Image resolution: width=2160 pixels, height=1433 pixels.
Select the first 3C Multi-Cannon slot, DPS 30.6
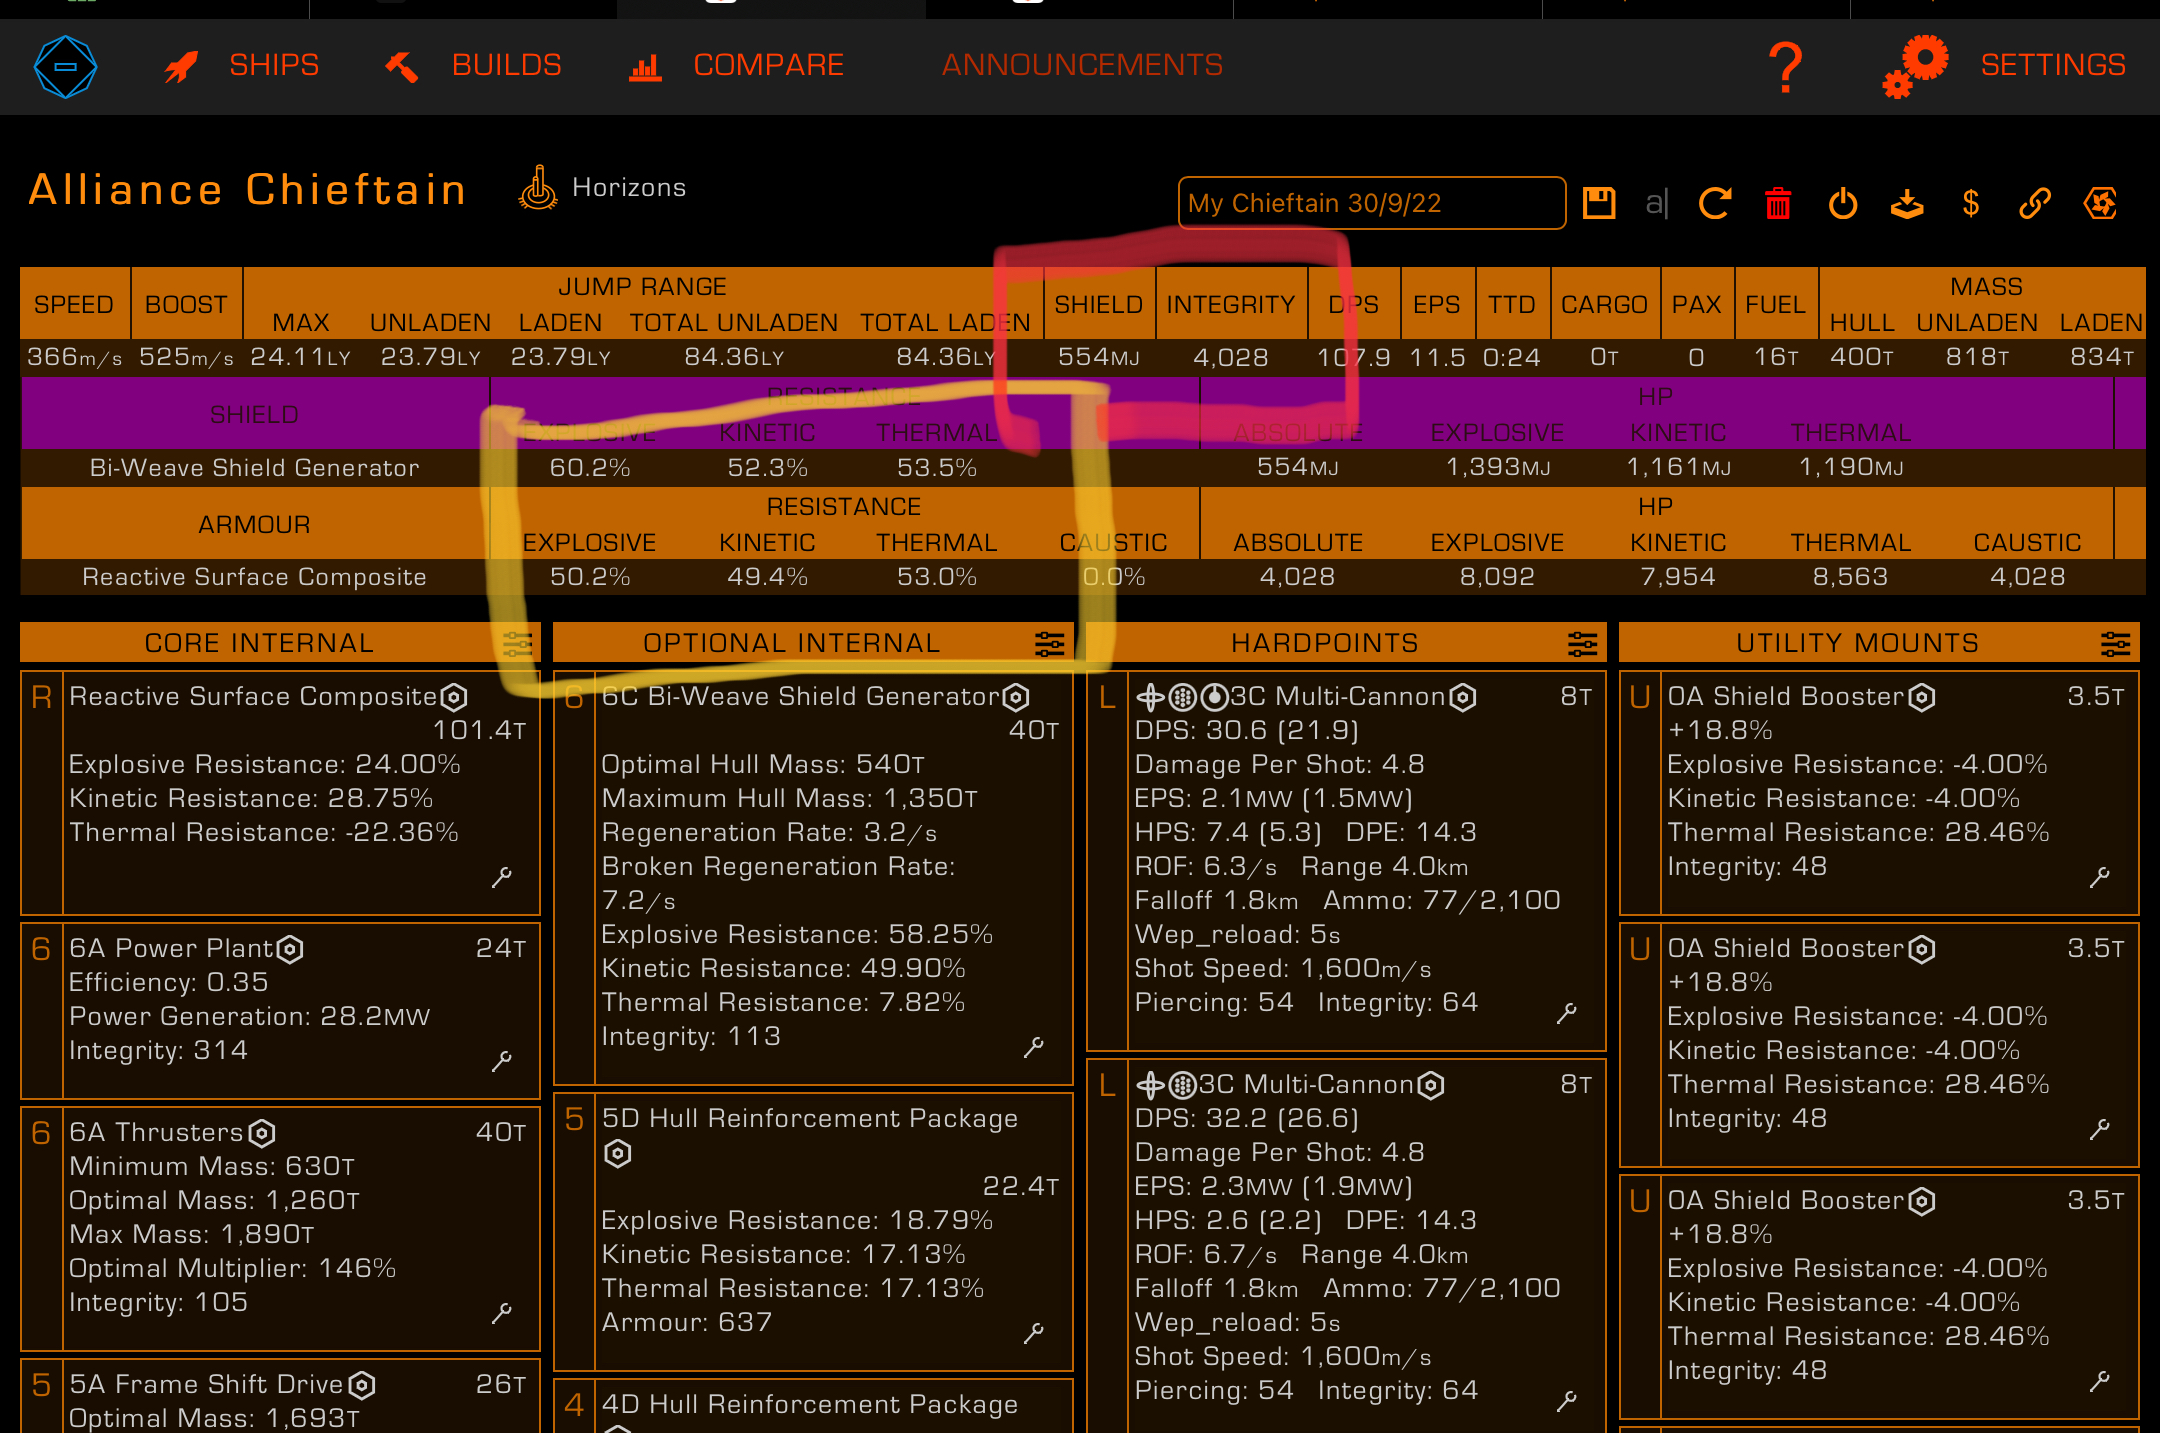tap(1346, 861)
